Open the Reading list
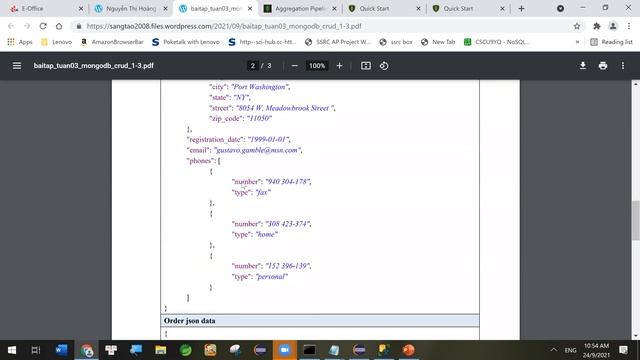 (x=611, y=42)
